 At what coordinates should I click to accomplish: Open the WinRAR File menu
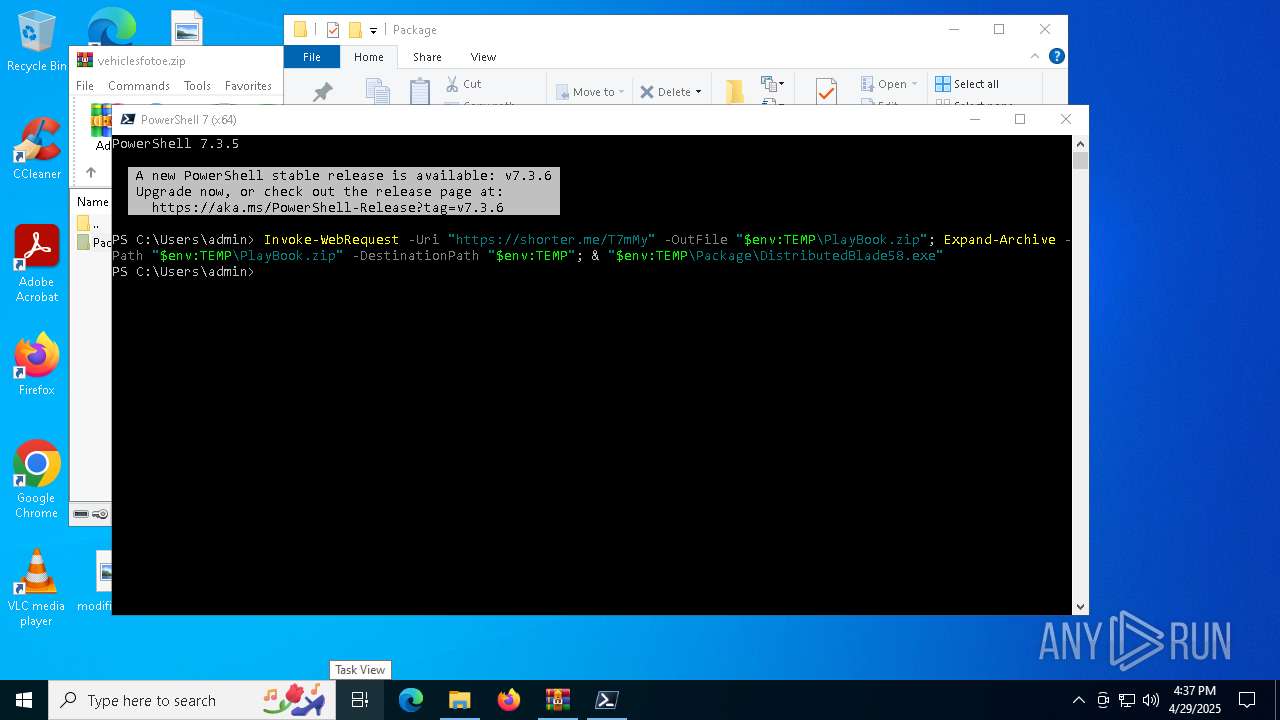point(85,86)
